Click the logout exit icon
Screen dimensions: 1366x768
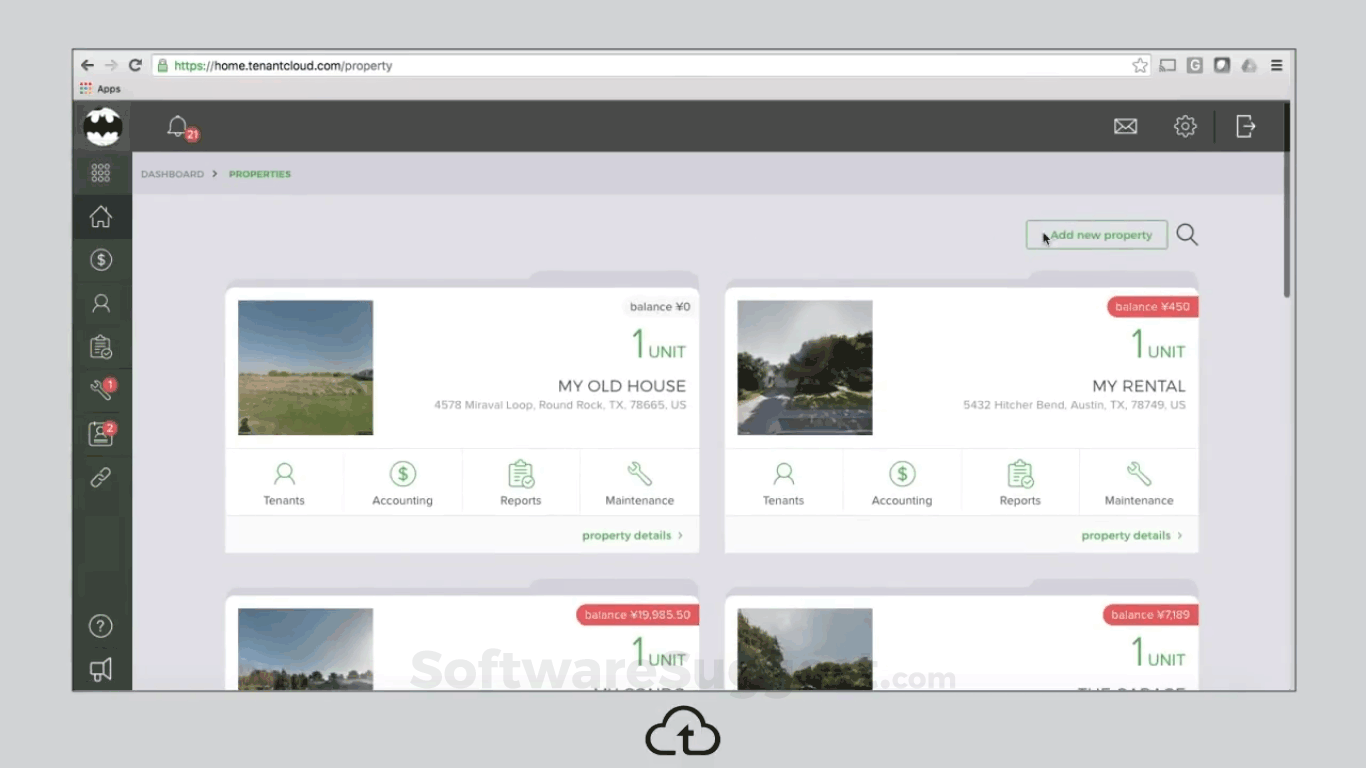(1245, 126)
